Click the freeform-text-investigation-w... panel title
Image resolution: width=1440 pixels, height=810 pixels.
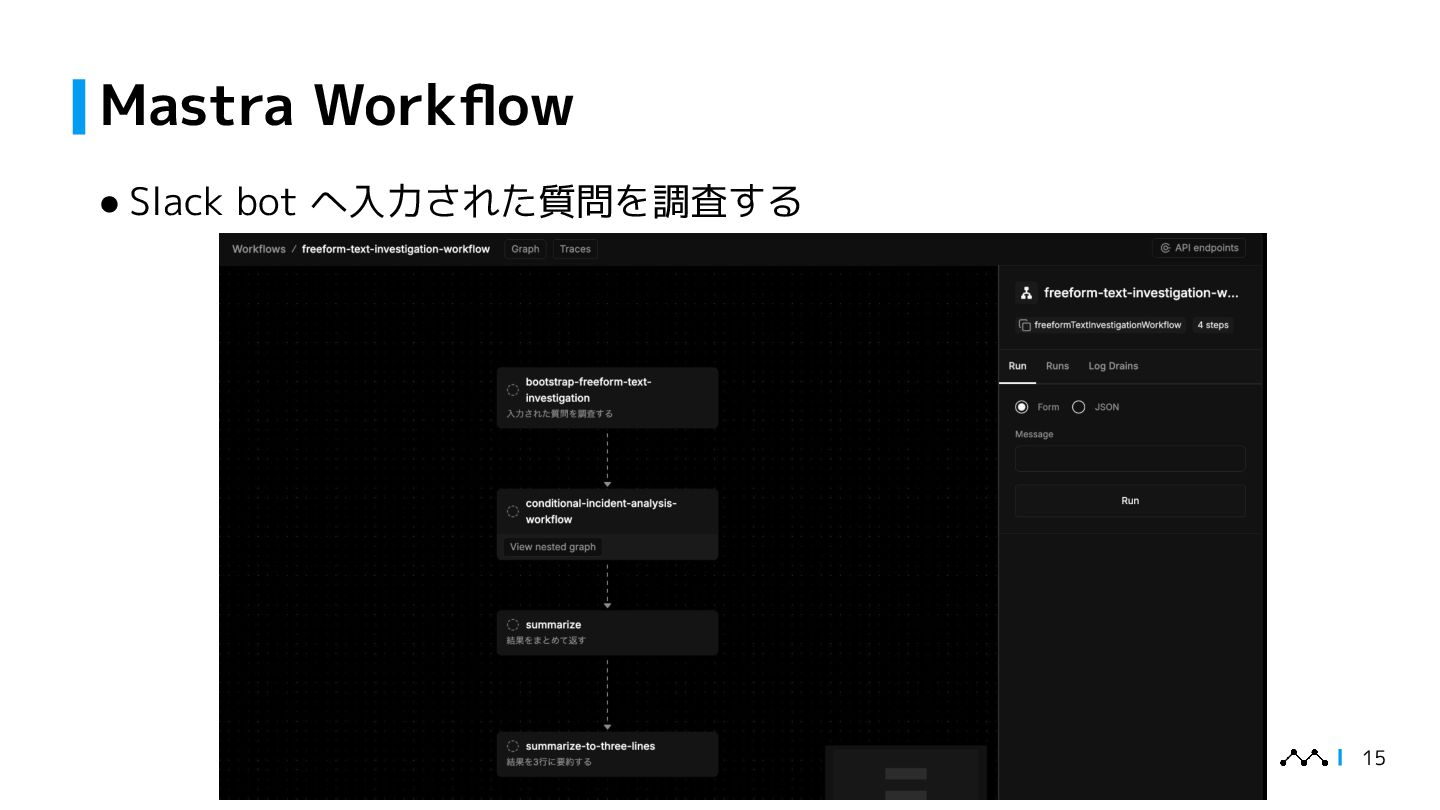pyautogui.click(x=1141, y=293)
